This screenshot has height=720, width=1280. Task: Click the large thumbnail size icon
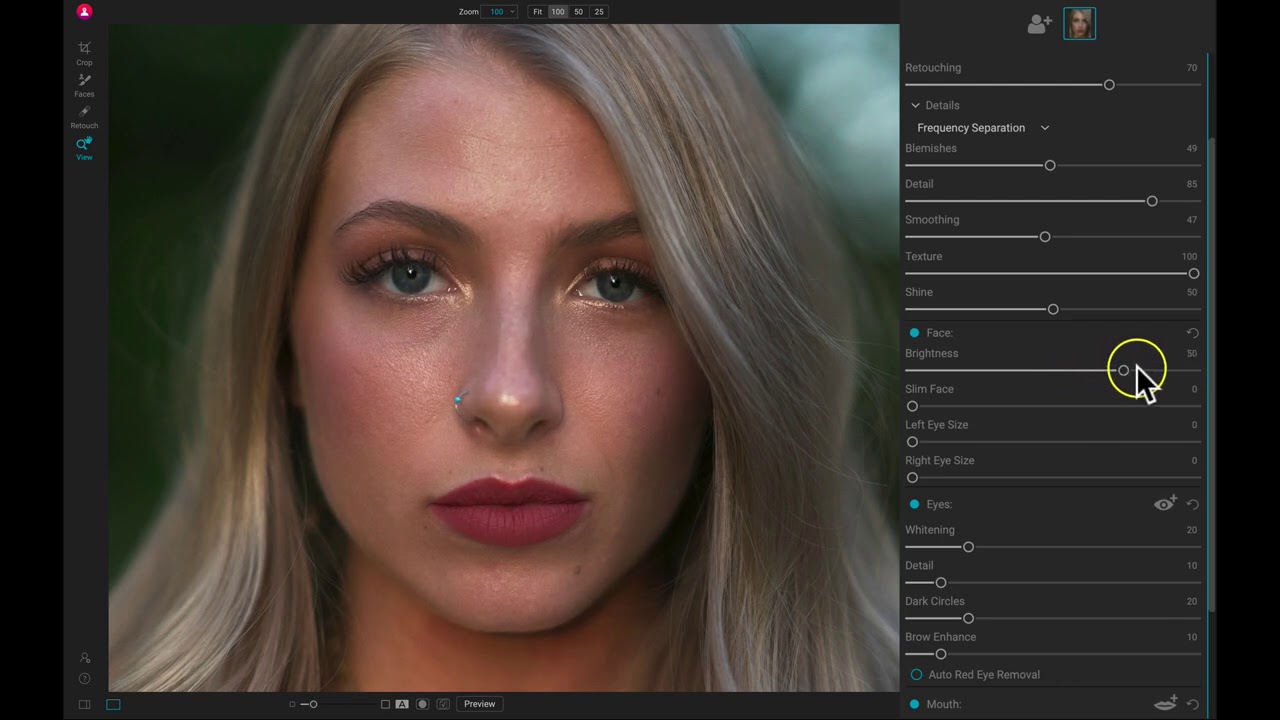click(385, 704)
